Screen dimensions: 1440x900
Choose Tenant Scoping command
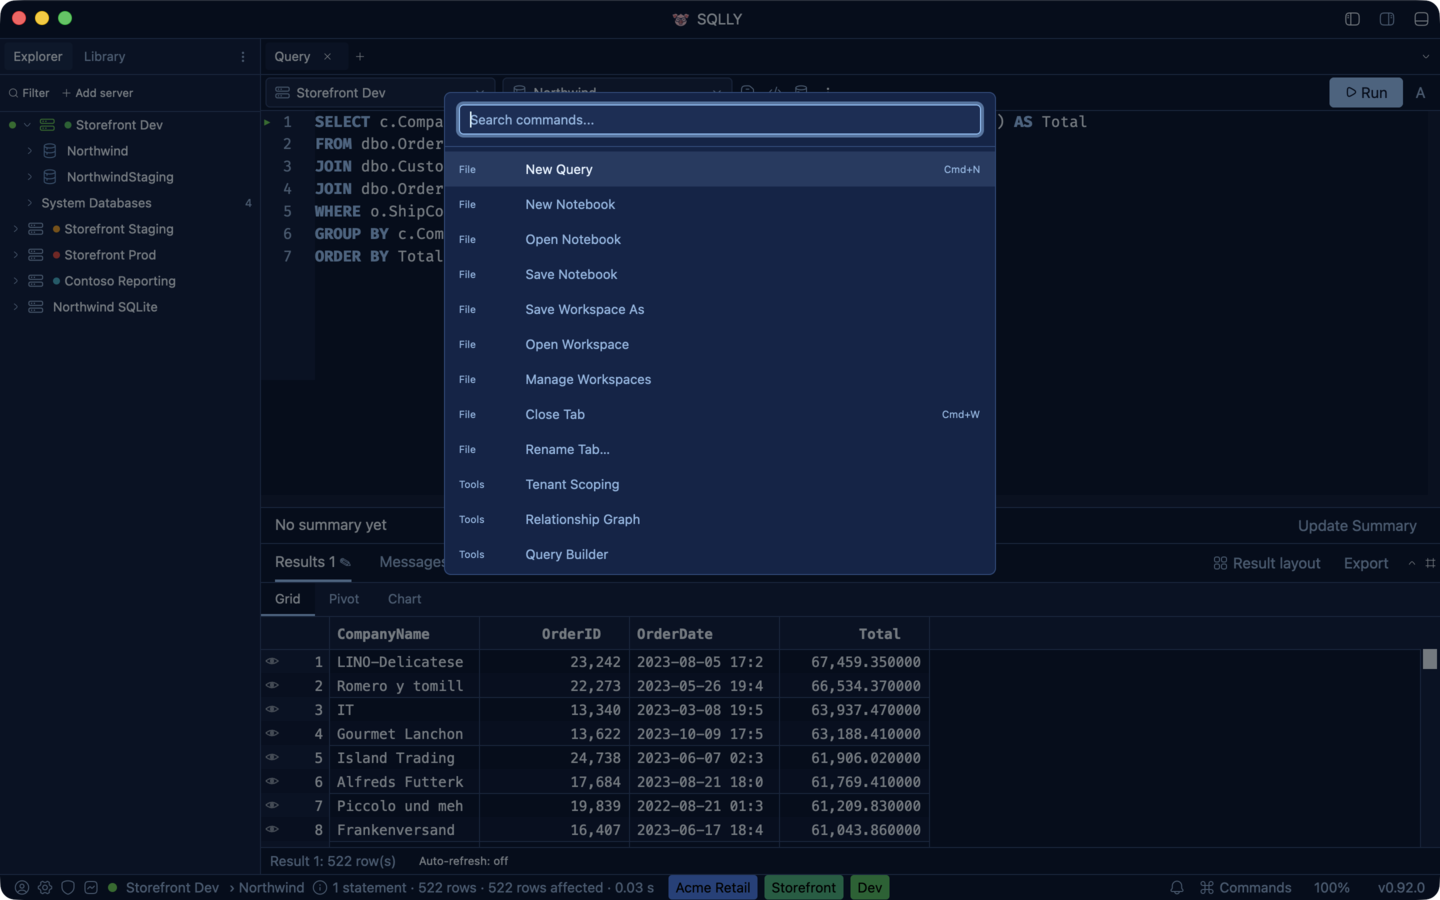[720, 484]
